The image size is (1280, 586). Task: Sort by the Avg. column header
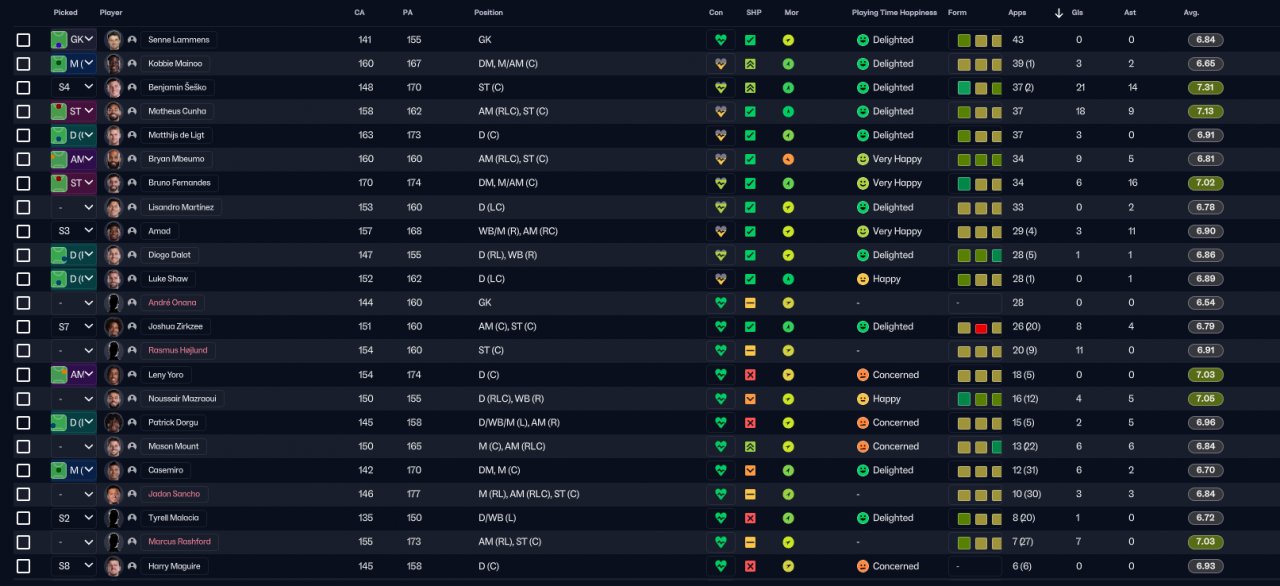[x=1191, y=13]
